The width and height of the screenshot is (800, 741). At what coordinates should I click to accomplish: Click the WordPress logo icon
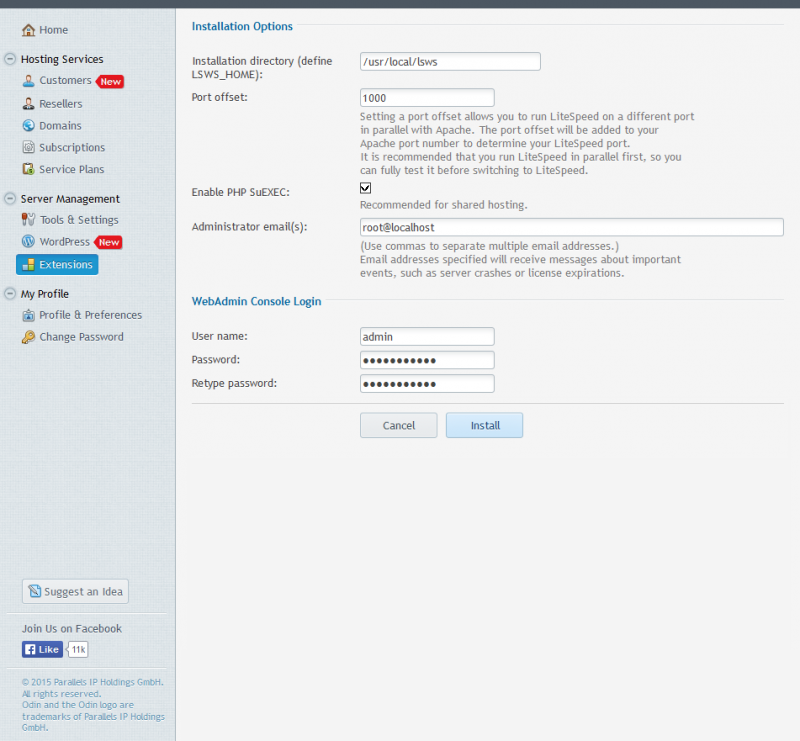[29, 242]
